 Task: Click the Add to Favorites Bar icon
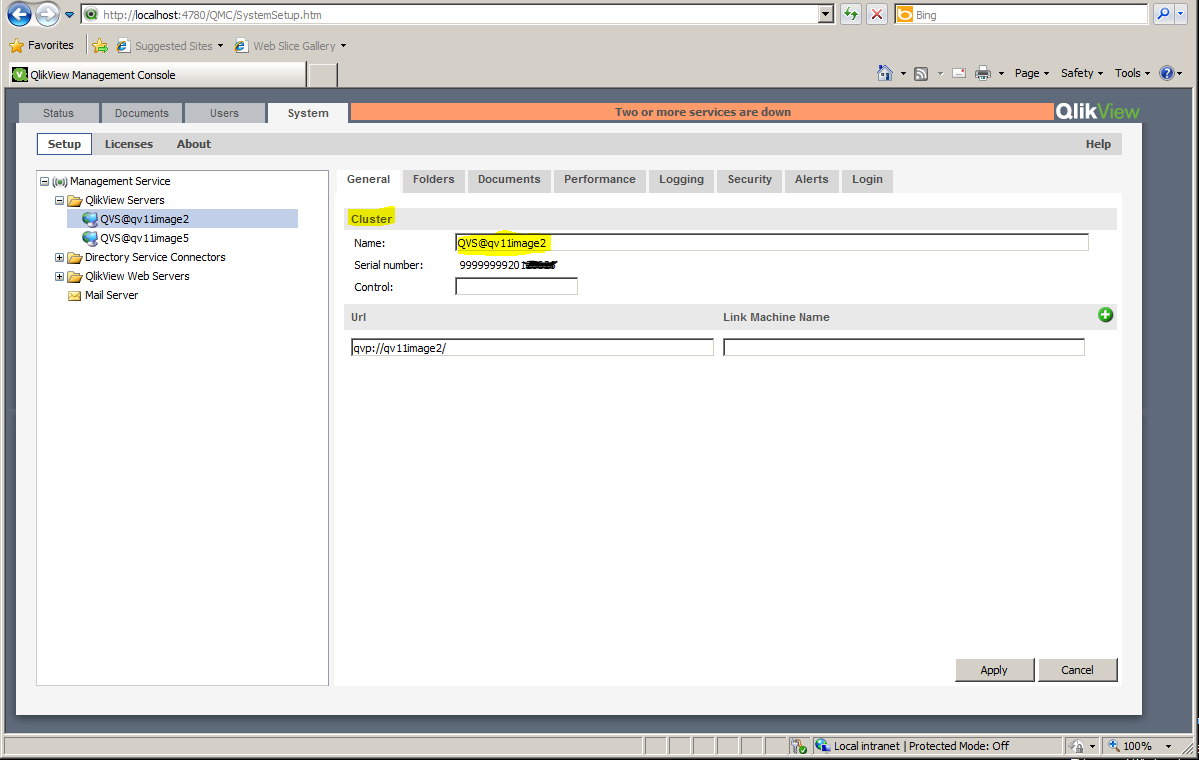(x=99, y=45)
